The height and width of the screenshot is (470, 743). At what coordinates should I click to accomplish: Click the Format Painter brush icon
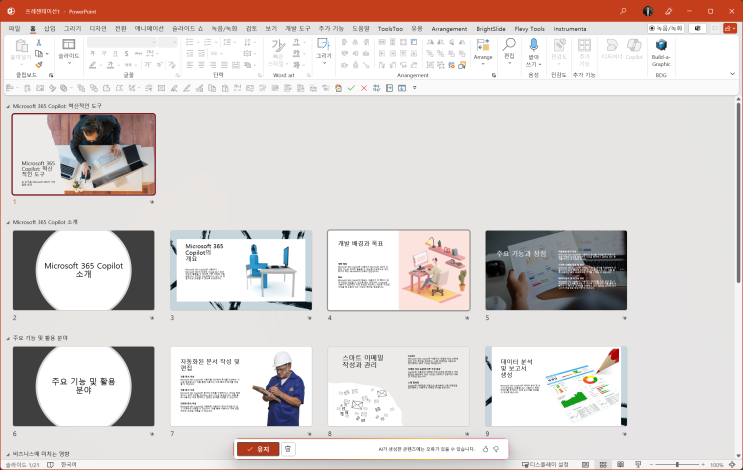[x=39, y=64]
